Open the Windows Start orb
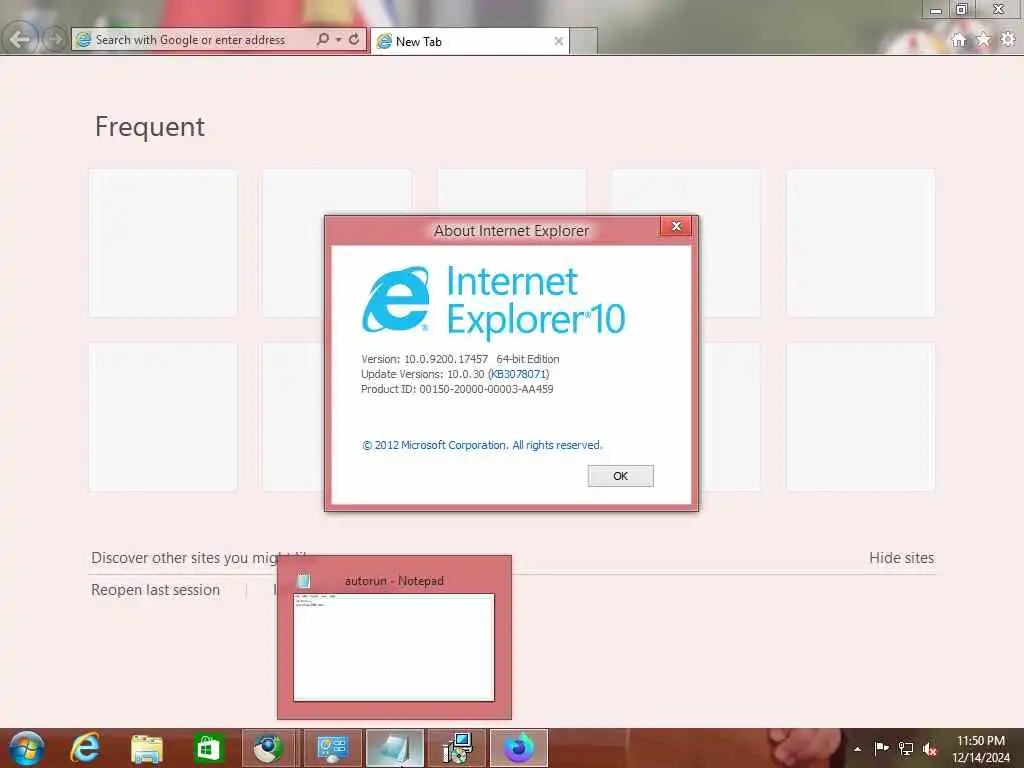The width and height of the screenshot is (1024, 768). [26, 748]
